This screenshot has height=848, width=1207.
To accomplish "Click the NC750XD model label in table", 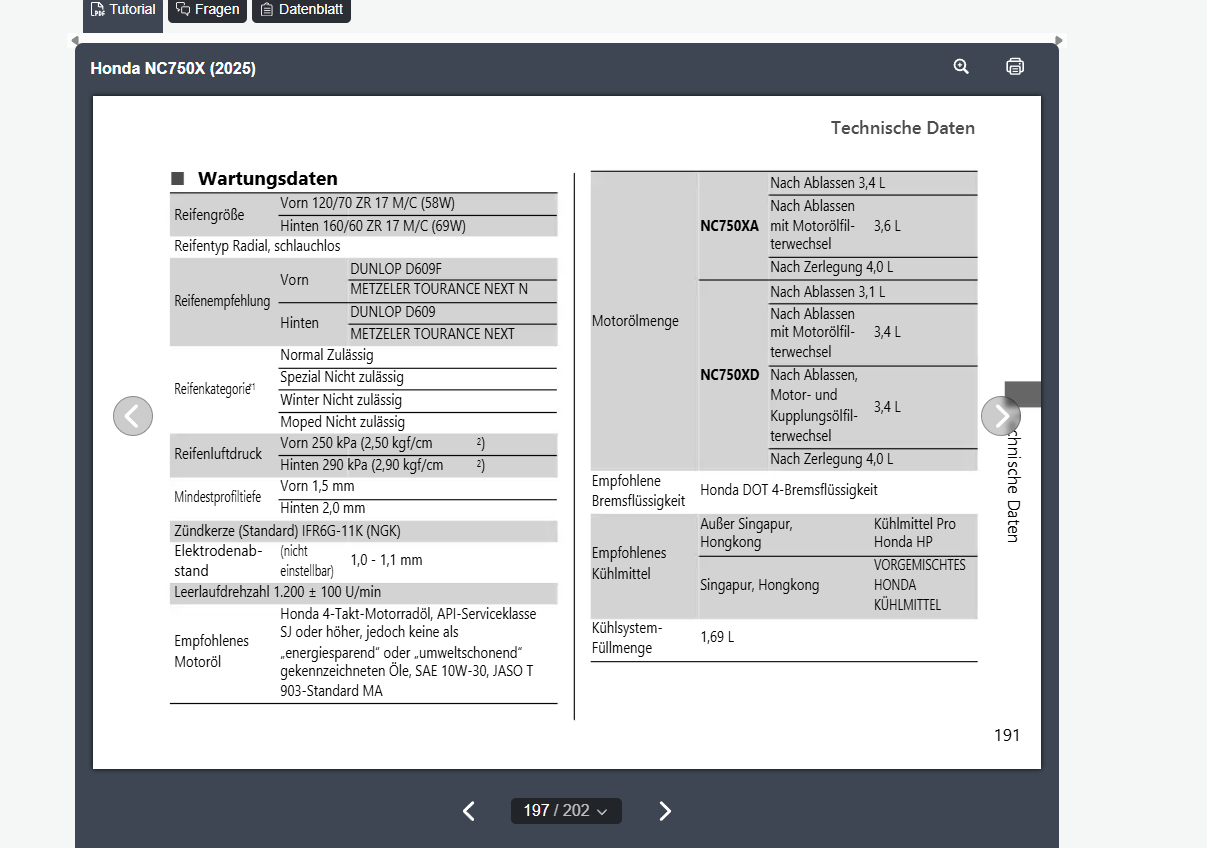I will point(729,375).
